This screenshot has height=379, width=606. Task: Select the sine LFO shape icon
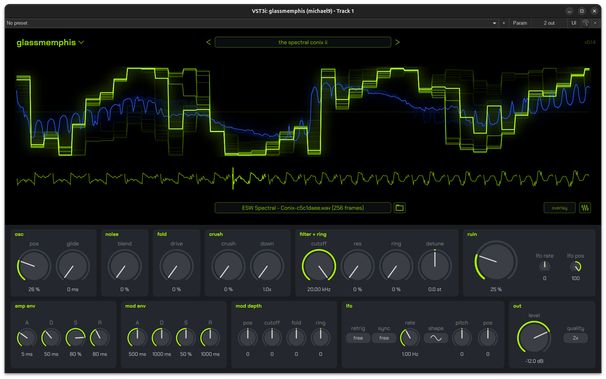click(436, 338)
